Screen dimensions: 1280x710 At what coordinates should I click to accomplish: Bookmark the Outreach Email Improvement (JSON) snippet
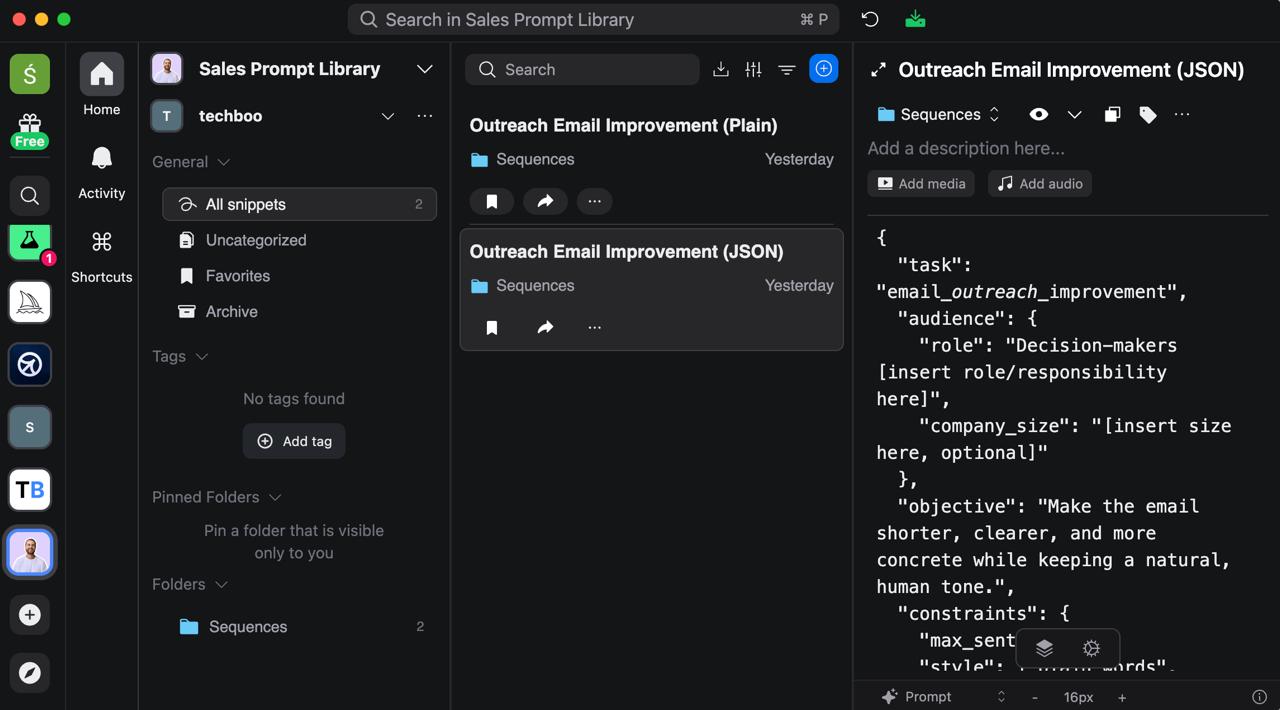click(491, 328)
